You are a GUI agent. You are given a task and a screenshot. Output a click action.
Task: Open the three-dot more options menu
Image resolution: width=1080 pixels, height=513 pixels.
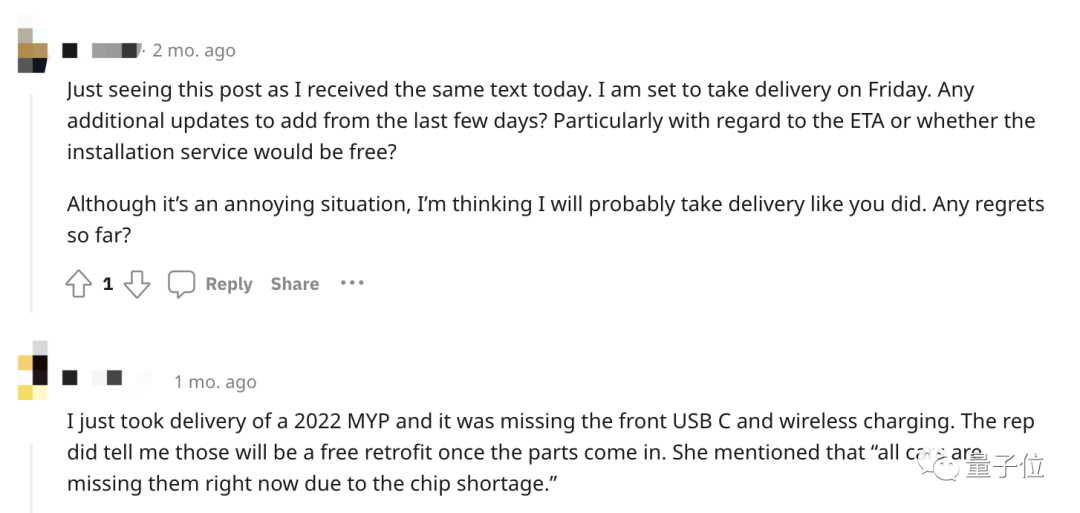coord(351,283)
